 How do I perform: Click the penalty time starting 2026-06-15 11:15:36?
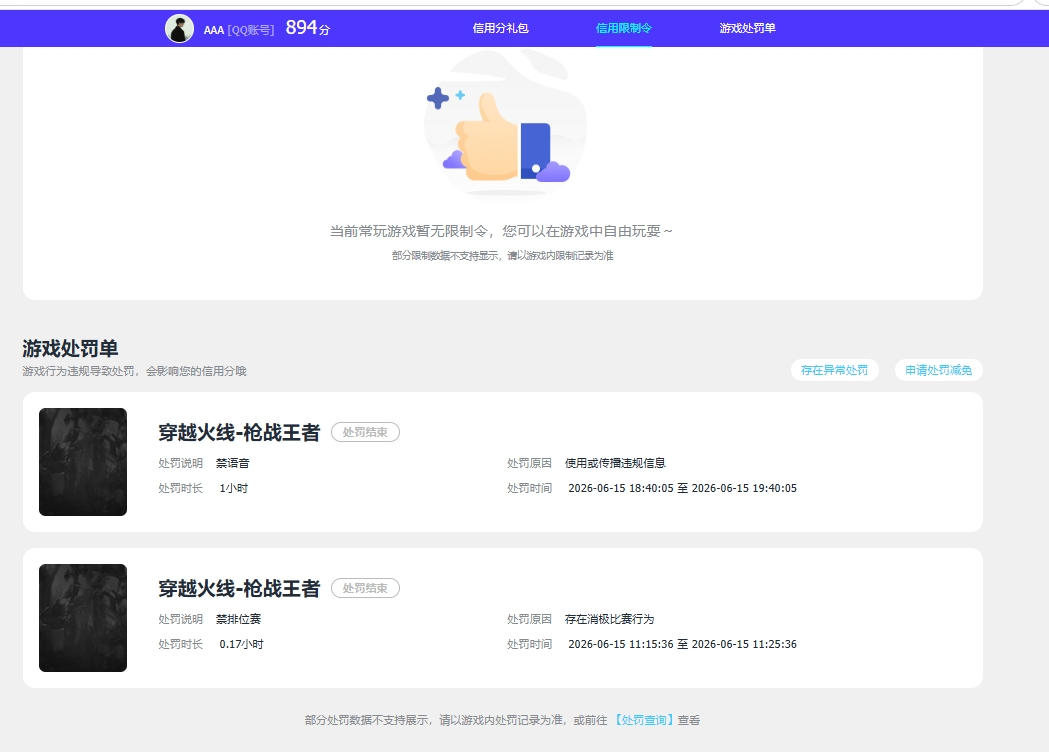click(682, 644)
